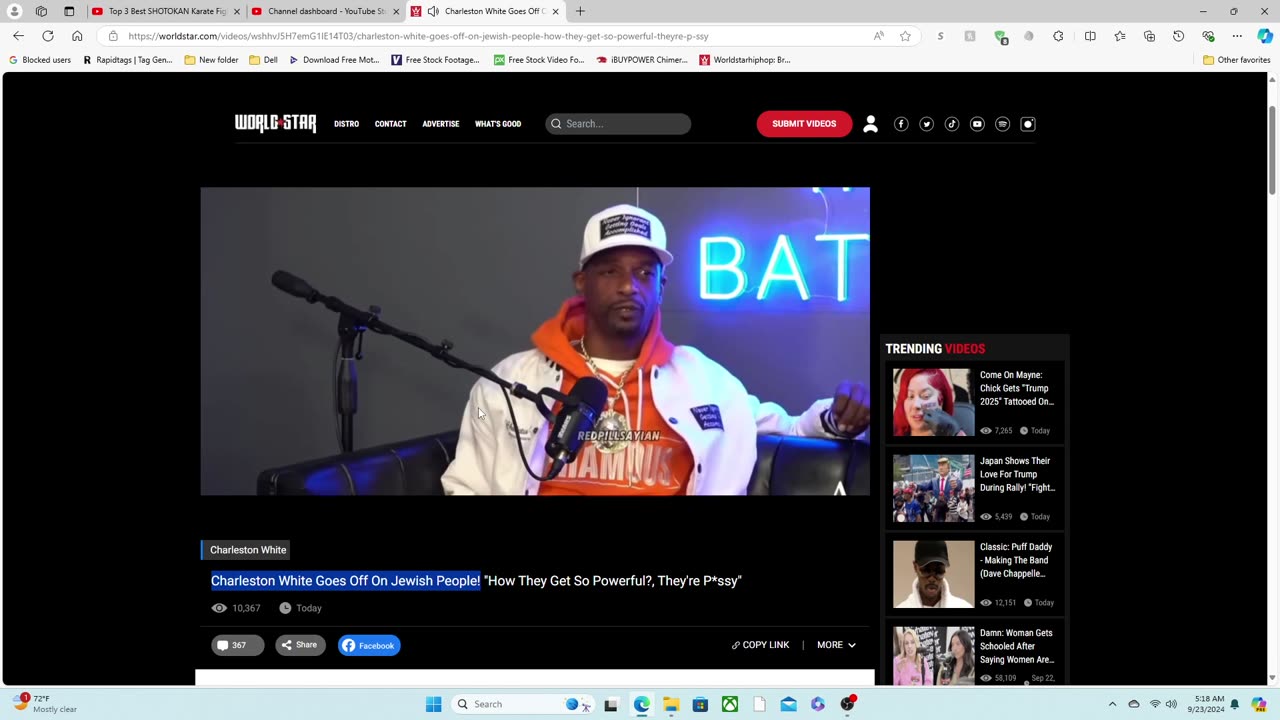Open the browser tab actions menu
This screenshot has height=720, width=1280.
tap(69, 11)
